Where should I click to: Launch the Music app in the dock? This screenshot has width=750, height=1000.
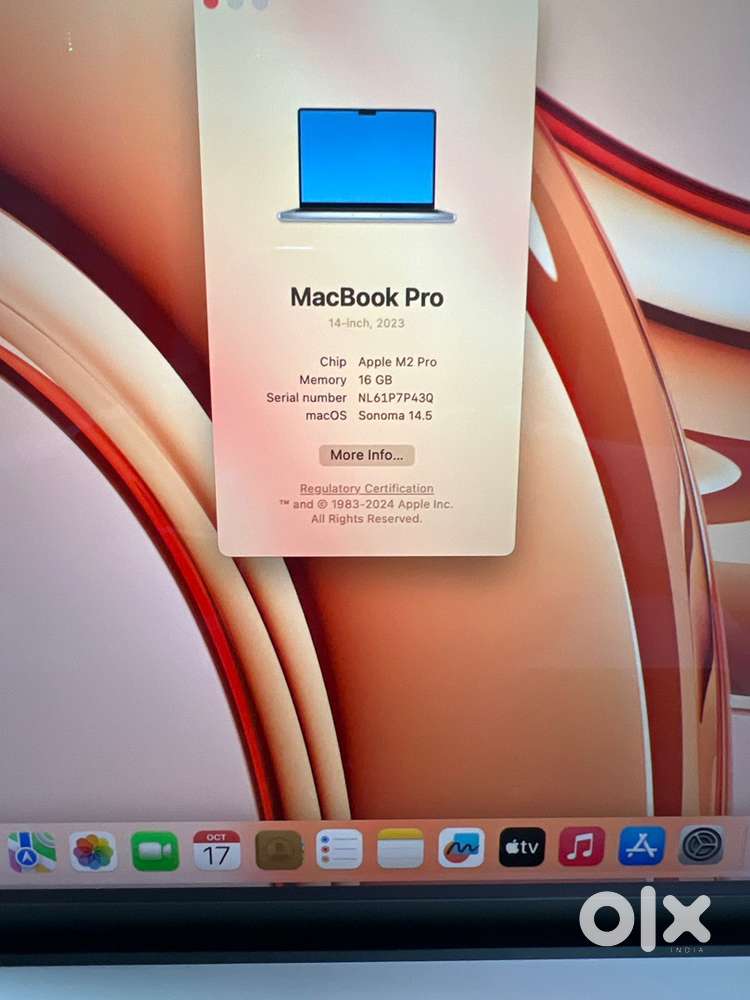point(581,847)
